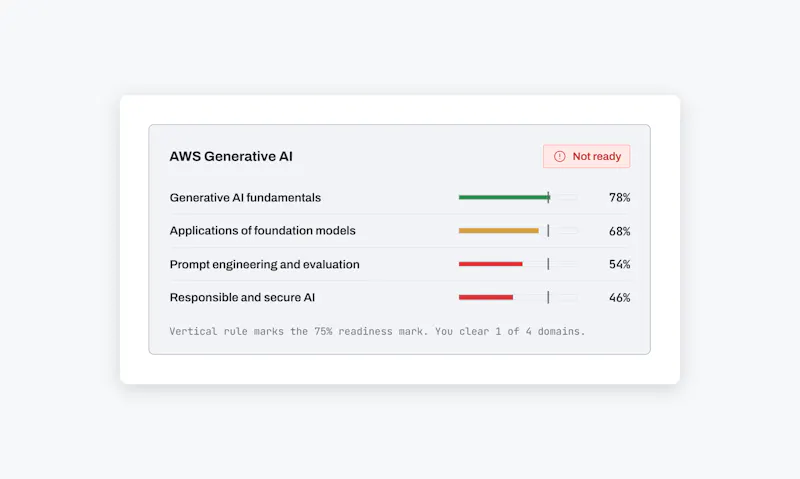Click the alert icon in Not ready badge
The image size is (800, 479).
point(560,157)
